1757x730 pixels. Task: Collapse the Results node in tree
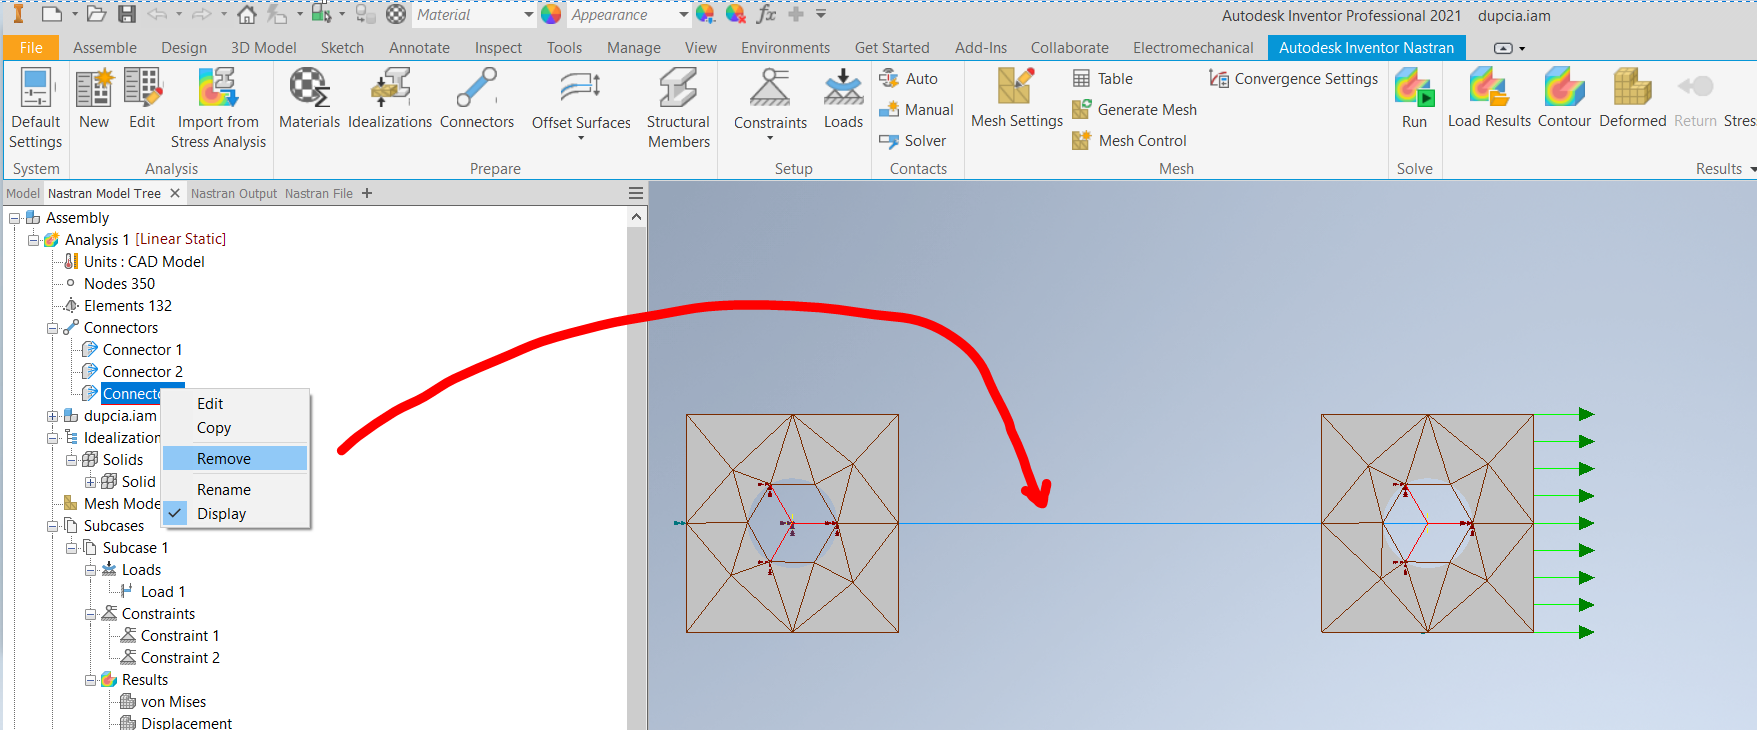[x=91, y=680]
